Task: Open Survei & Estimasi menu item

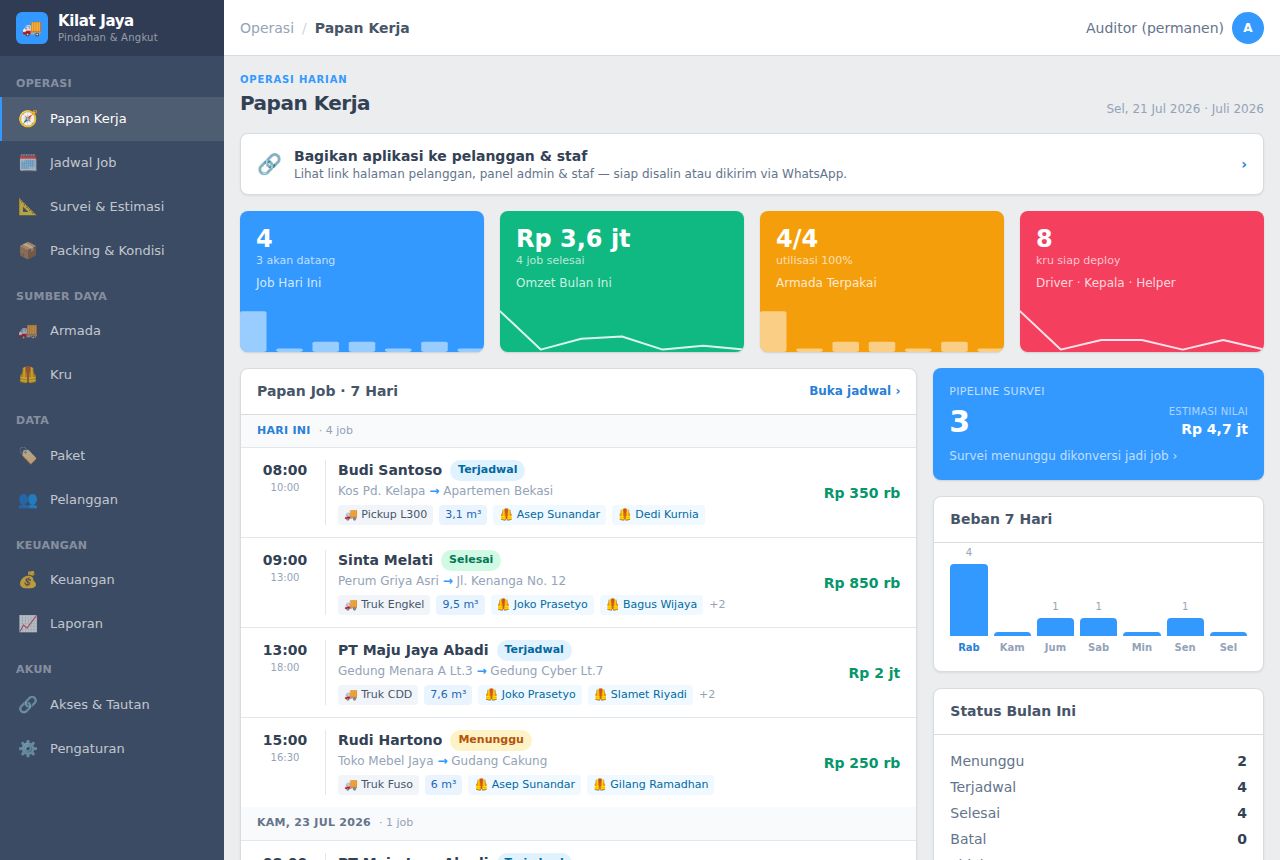Action: click(112, 207)
